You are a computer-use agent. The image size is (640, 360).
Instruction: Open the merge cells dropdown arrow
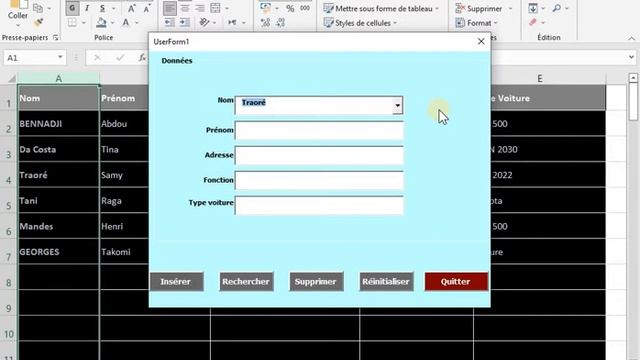pos(227,9)
